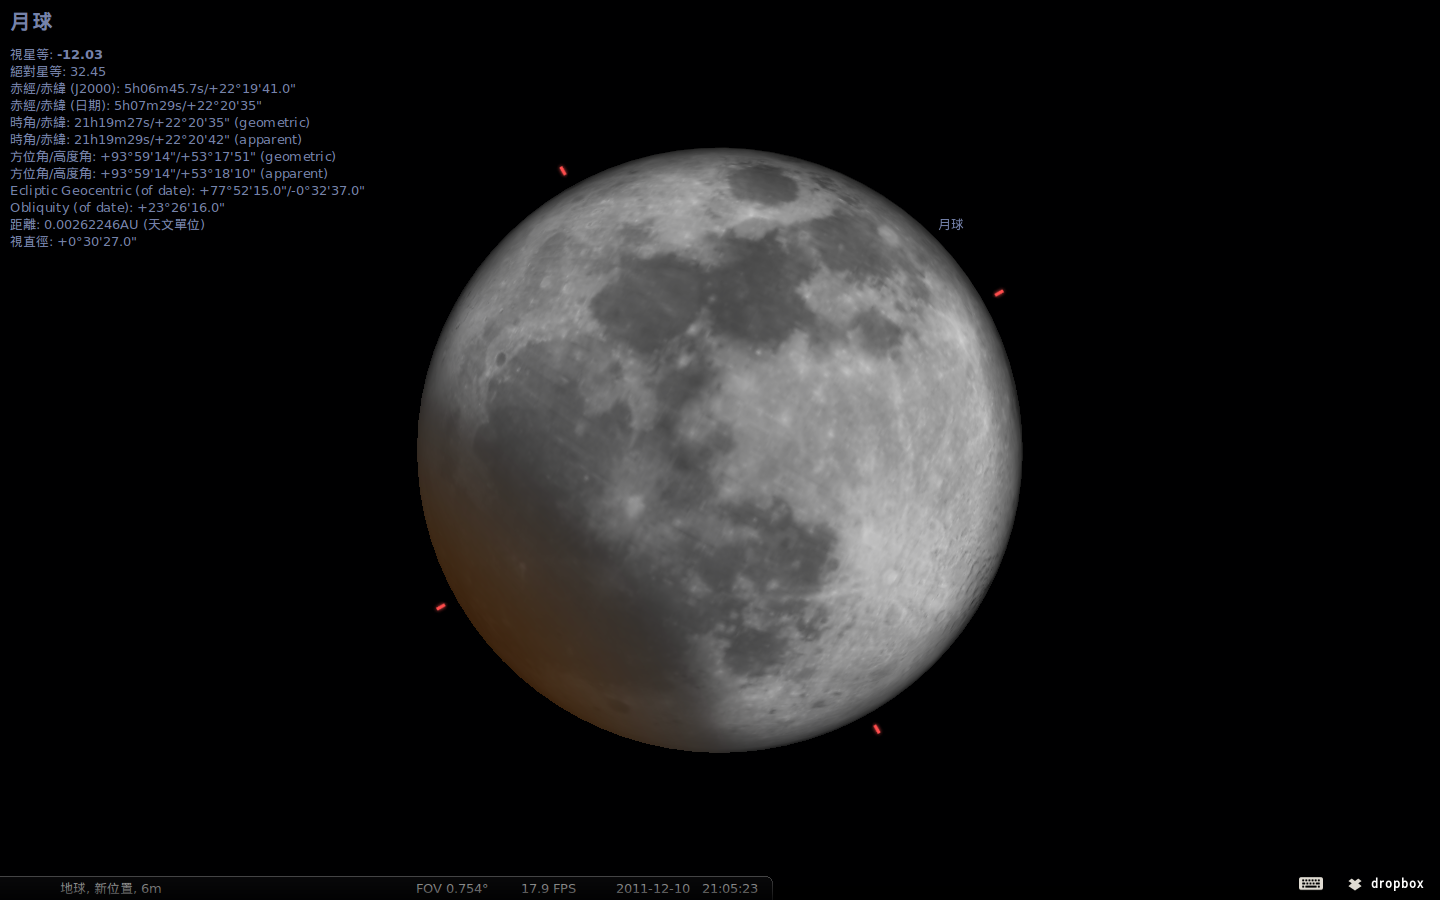The height and width of the screenshot is (900, 1440).
Task: Click the 17.9 FPS status entry
Action: coord(548,888)
